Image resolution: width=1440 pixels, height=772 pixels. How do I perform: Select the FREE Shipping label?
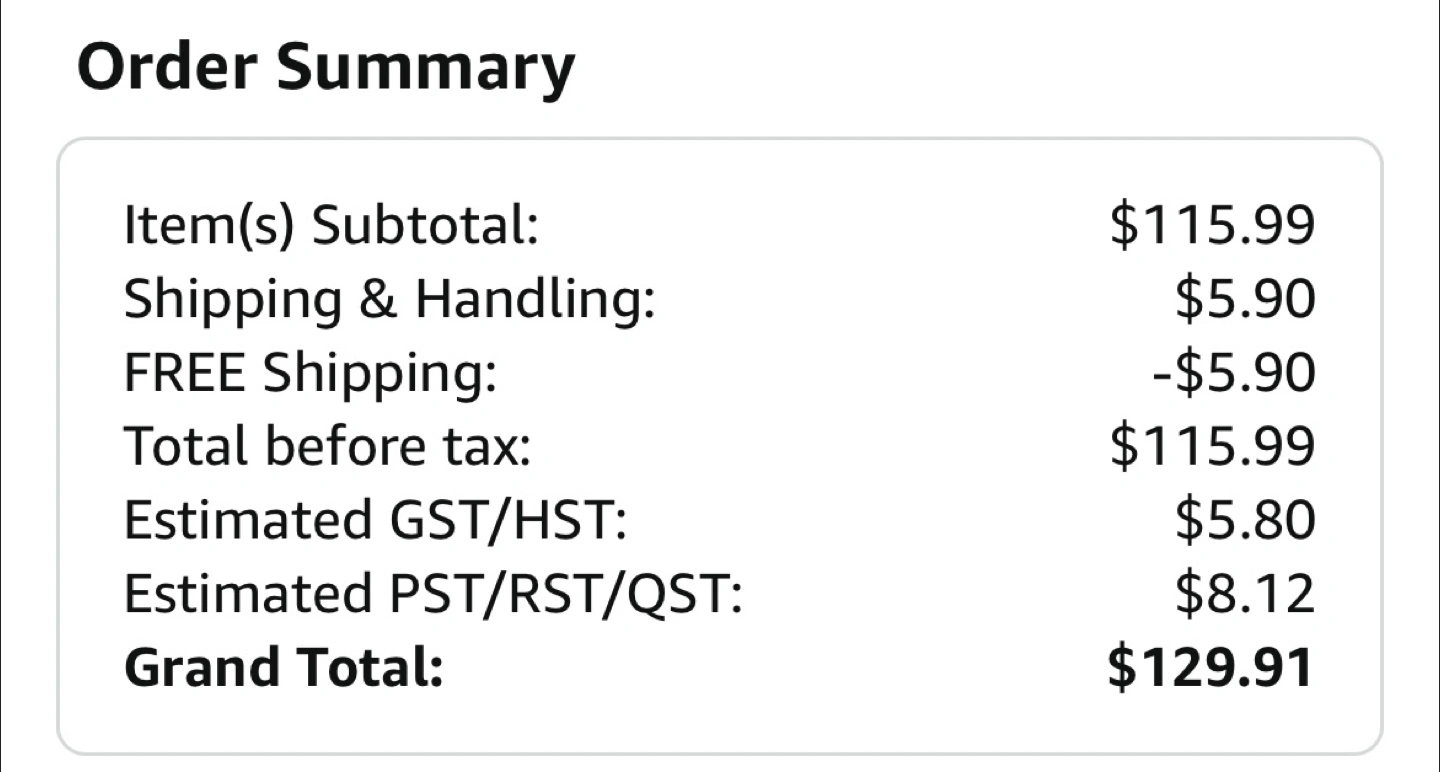(x=310, y=373)
